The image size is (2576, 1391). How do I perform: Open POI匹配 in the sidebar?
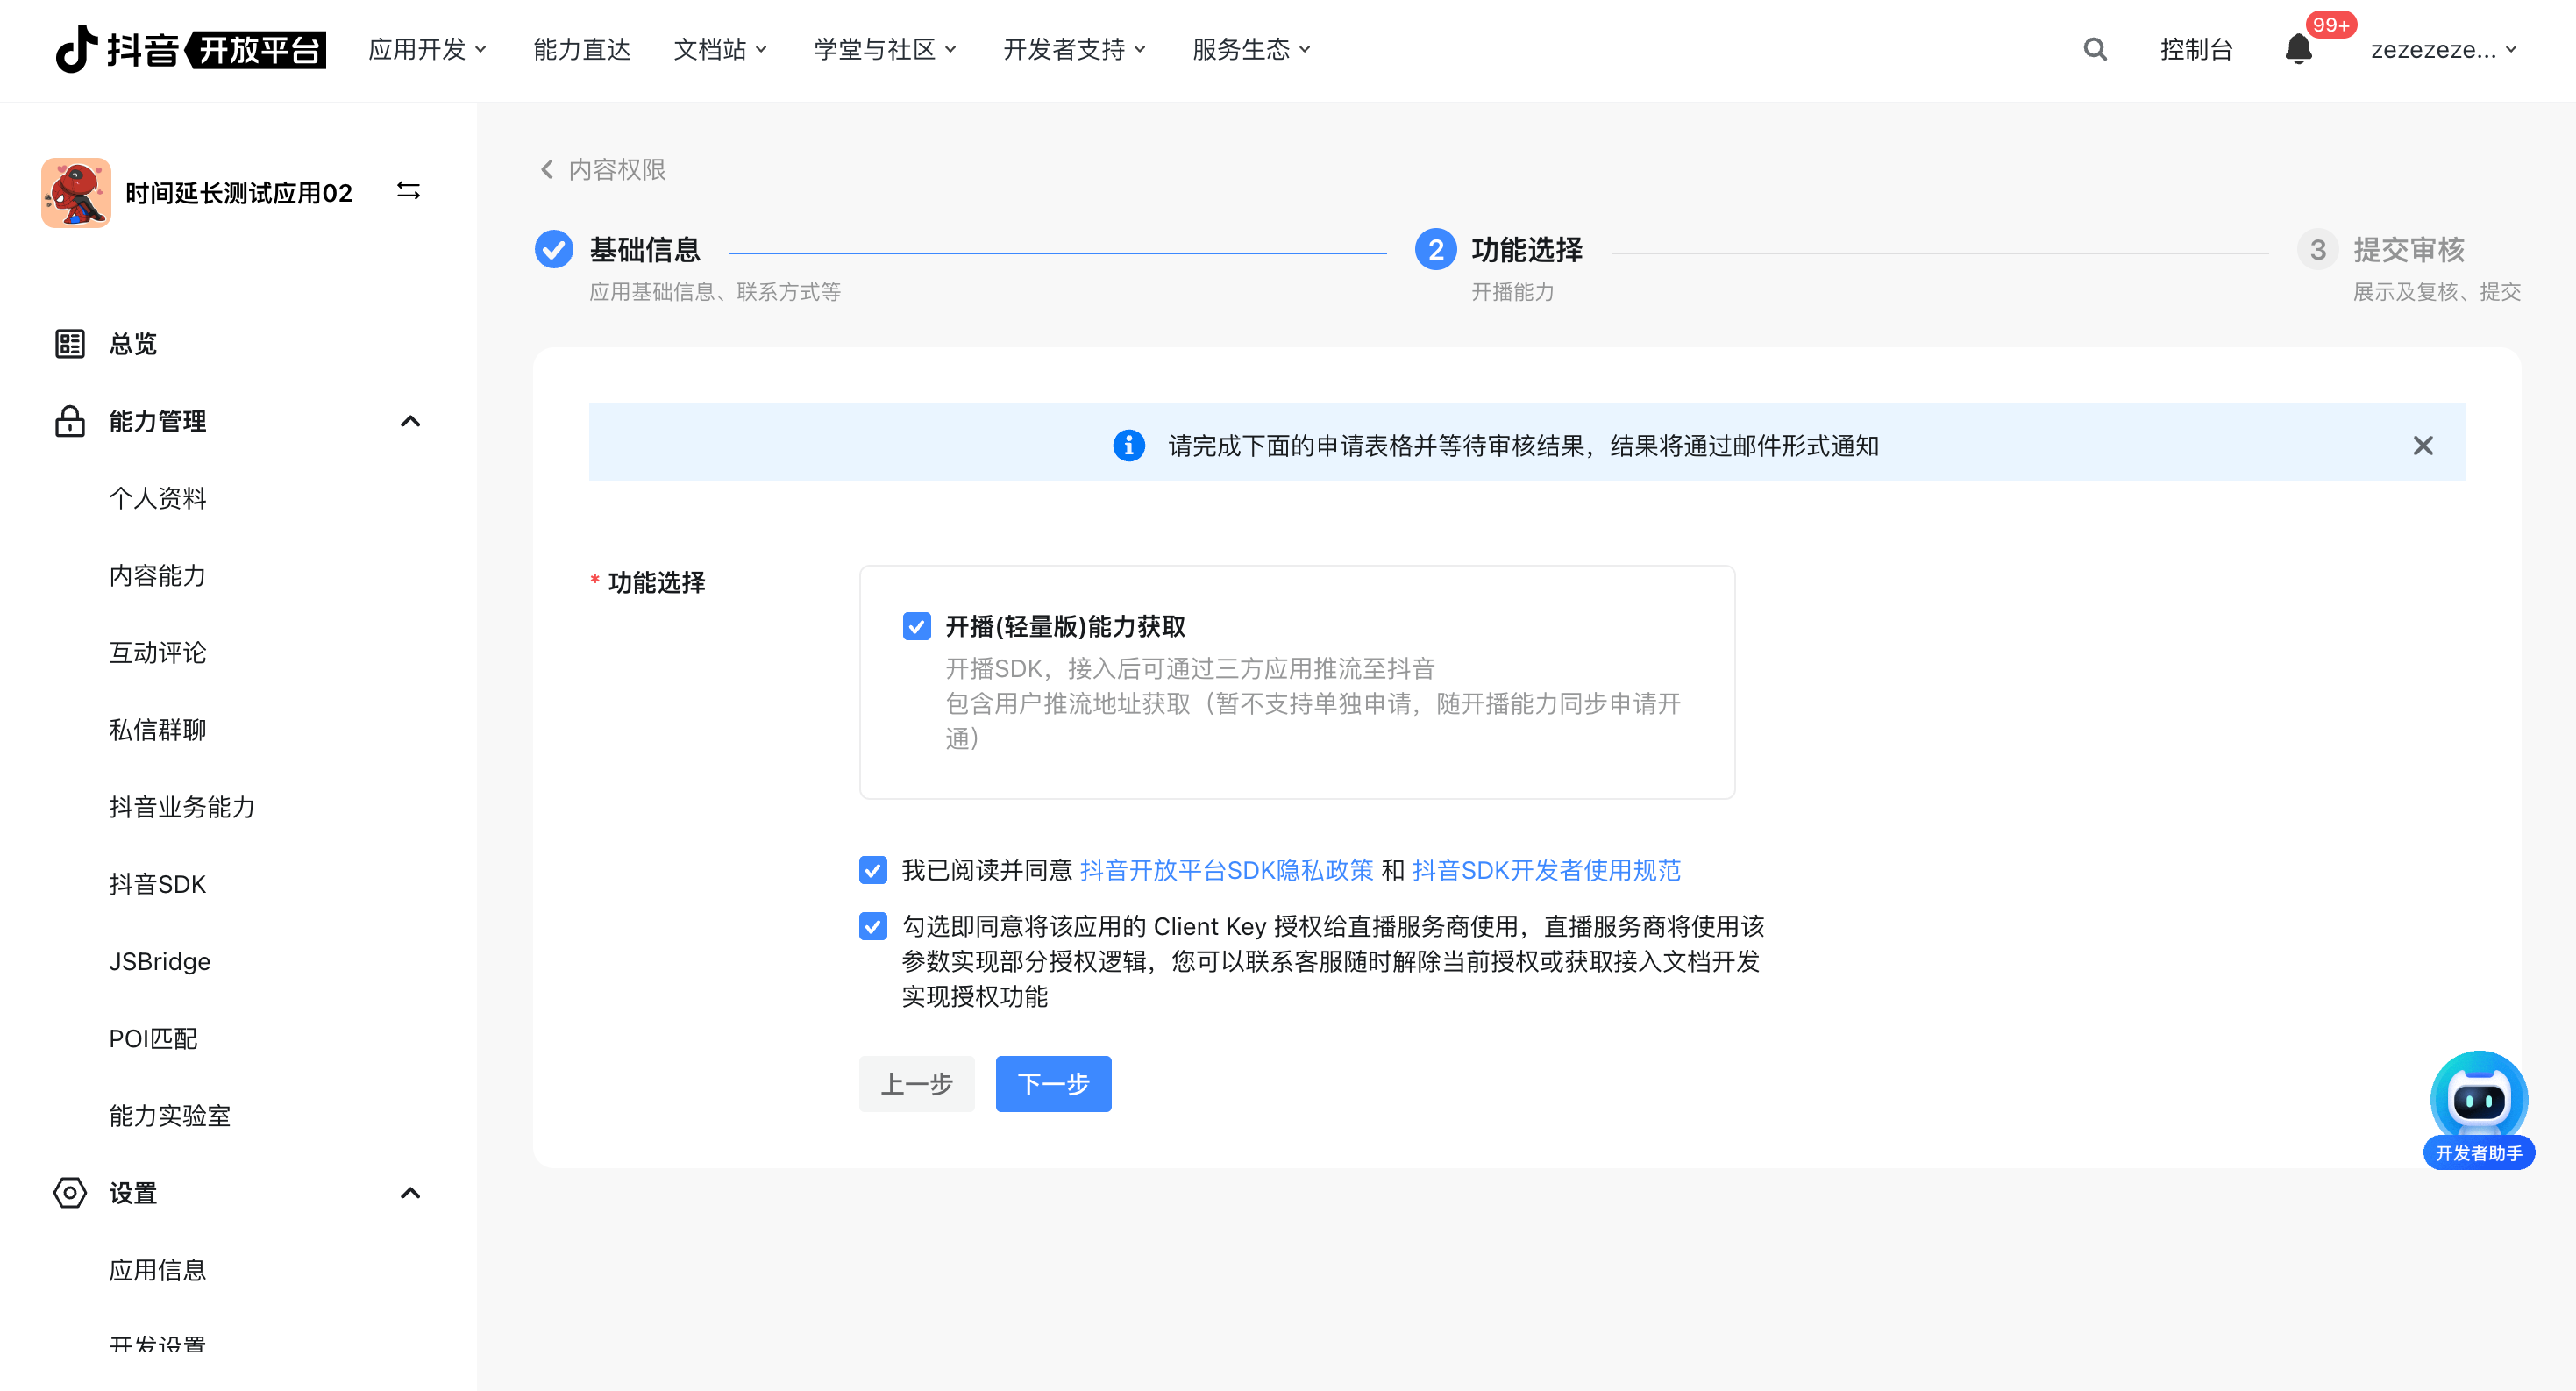(153, 1038)
